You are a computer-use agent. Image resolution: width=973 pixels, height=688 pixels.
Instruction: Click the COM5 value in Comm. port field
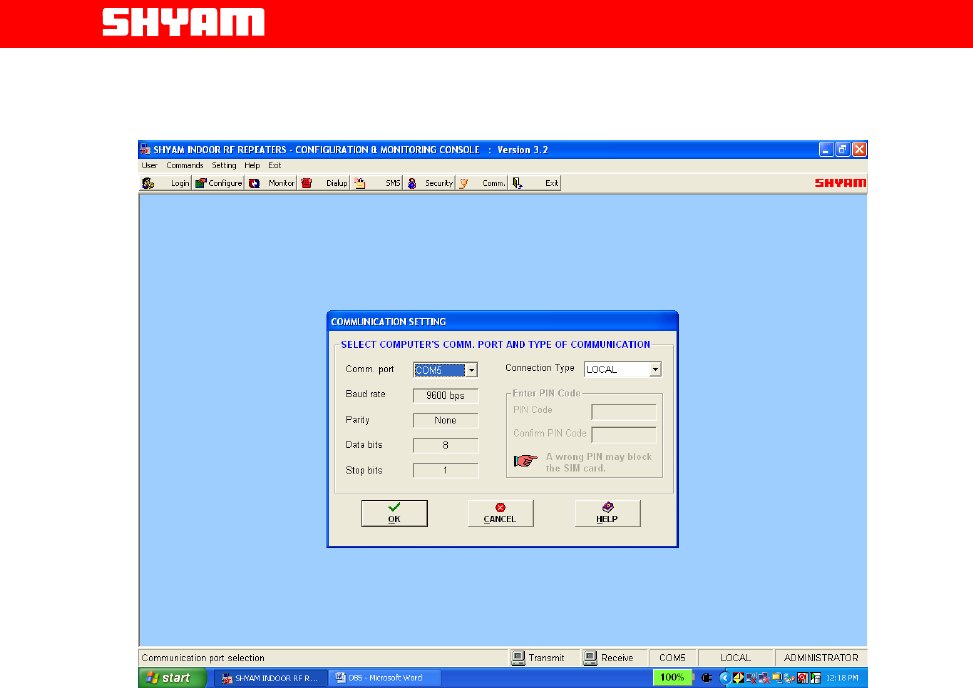tap(439, 370)
